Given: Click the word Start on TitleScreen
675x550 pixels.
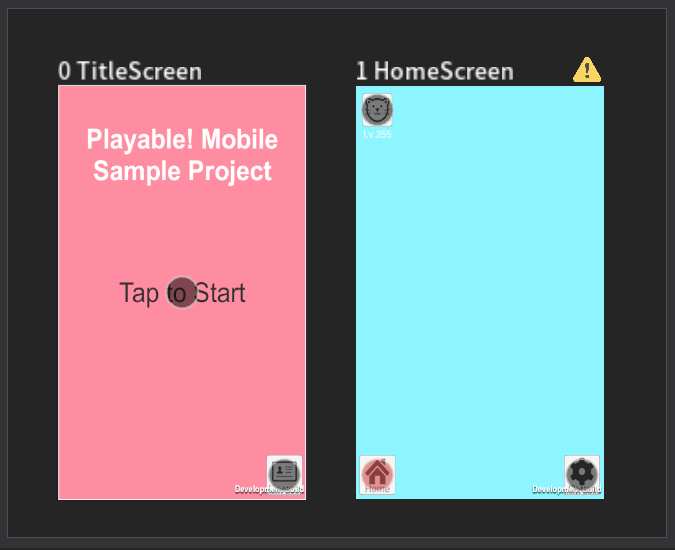Looking at the screenshot, I should tap(220, 293).
